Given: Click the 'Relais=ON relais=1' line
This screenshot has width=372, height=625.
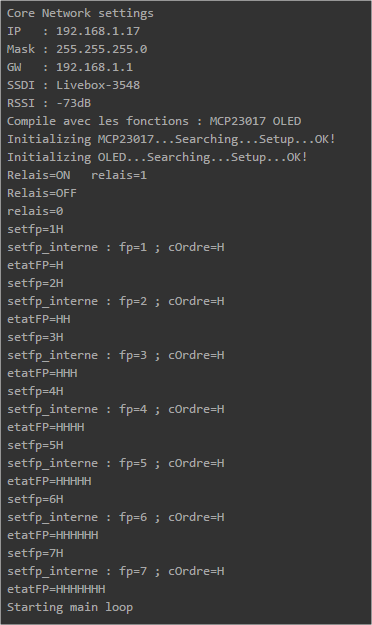Looking at the screenshot, I should click(x=77, y=175).
